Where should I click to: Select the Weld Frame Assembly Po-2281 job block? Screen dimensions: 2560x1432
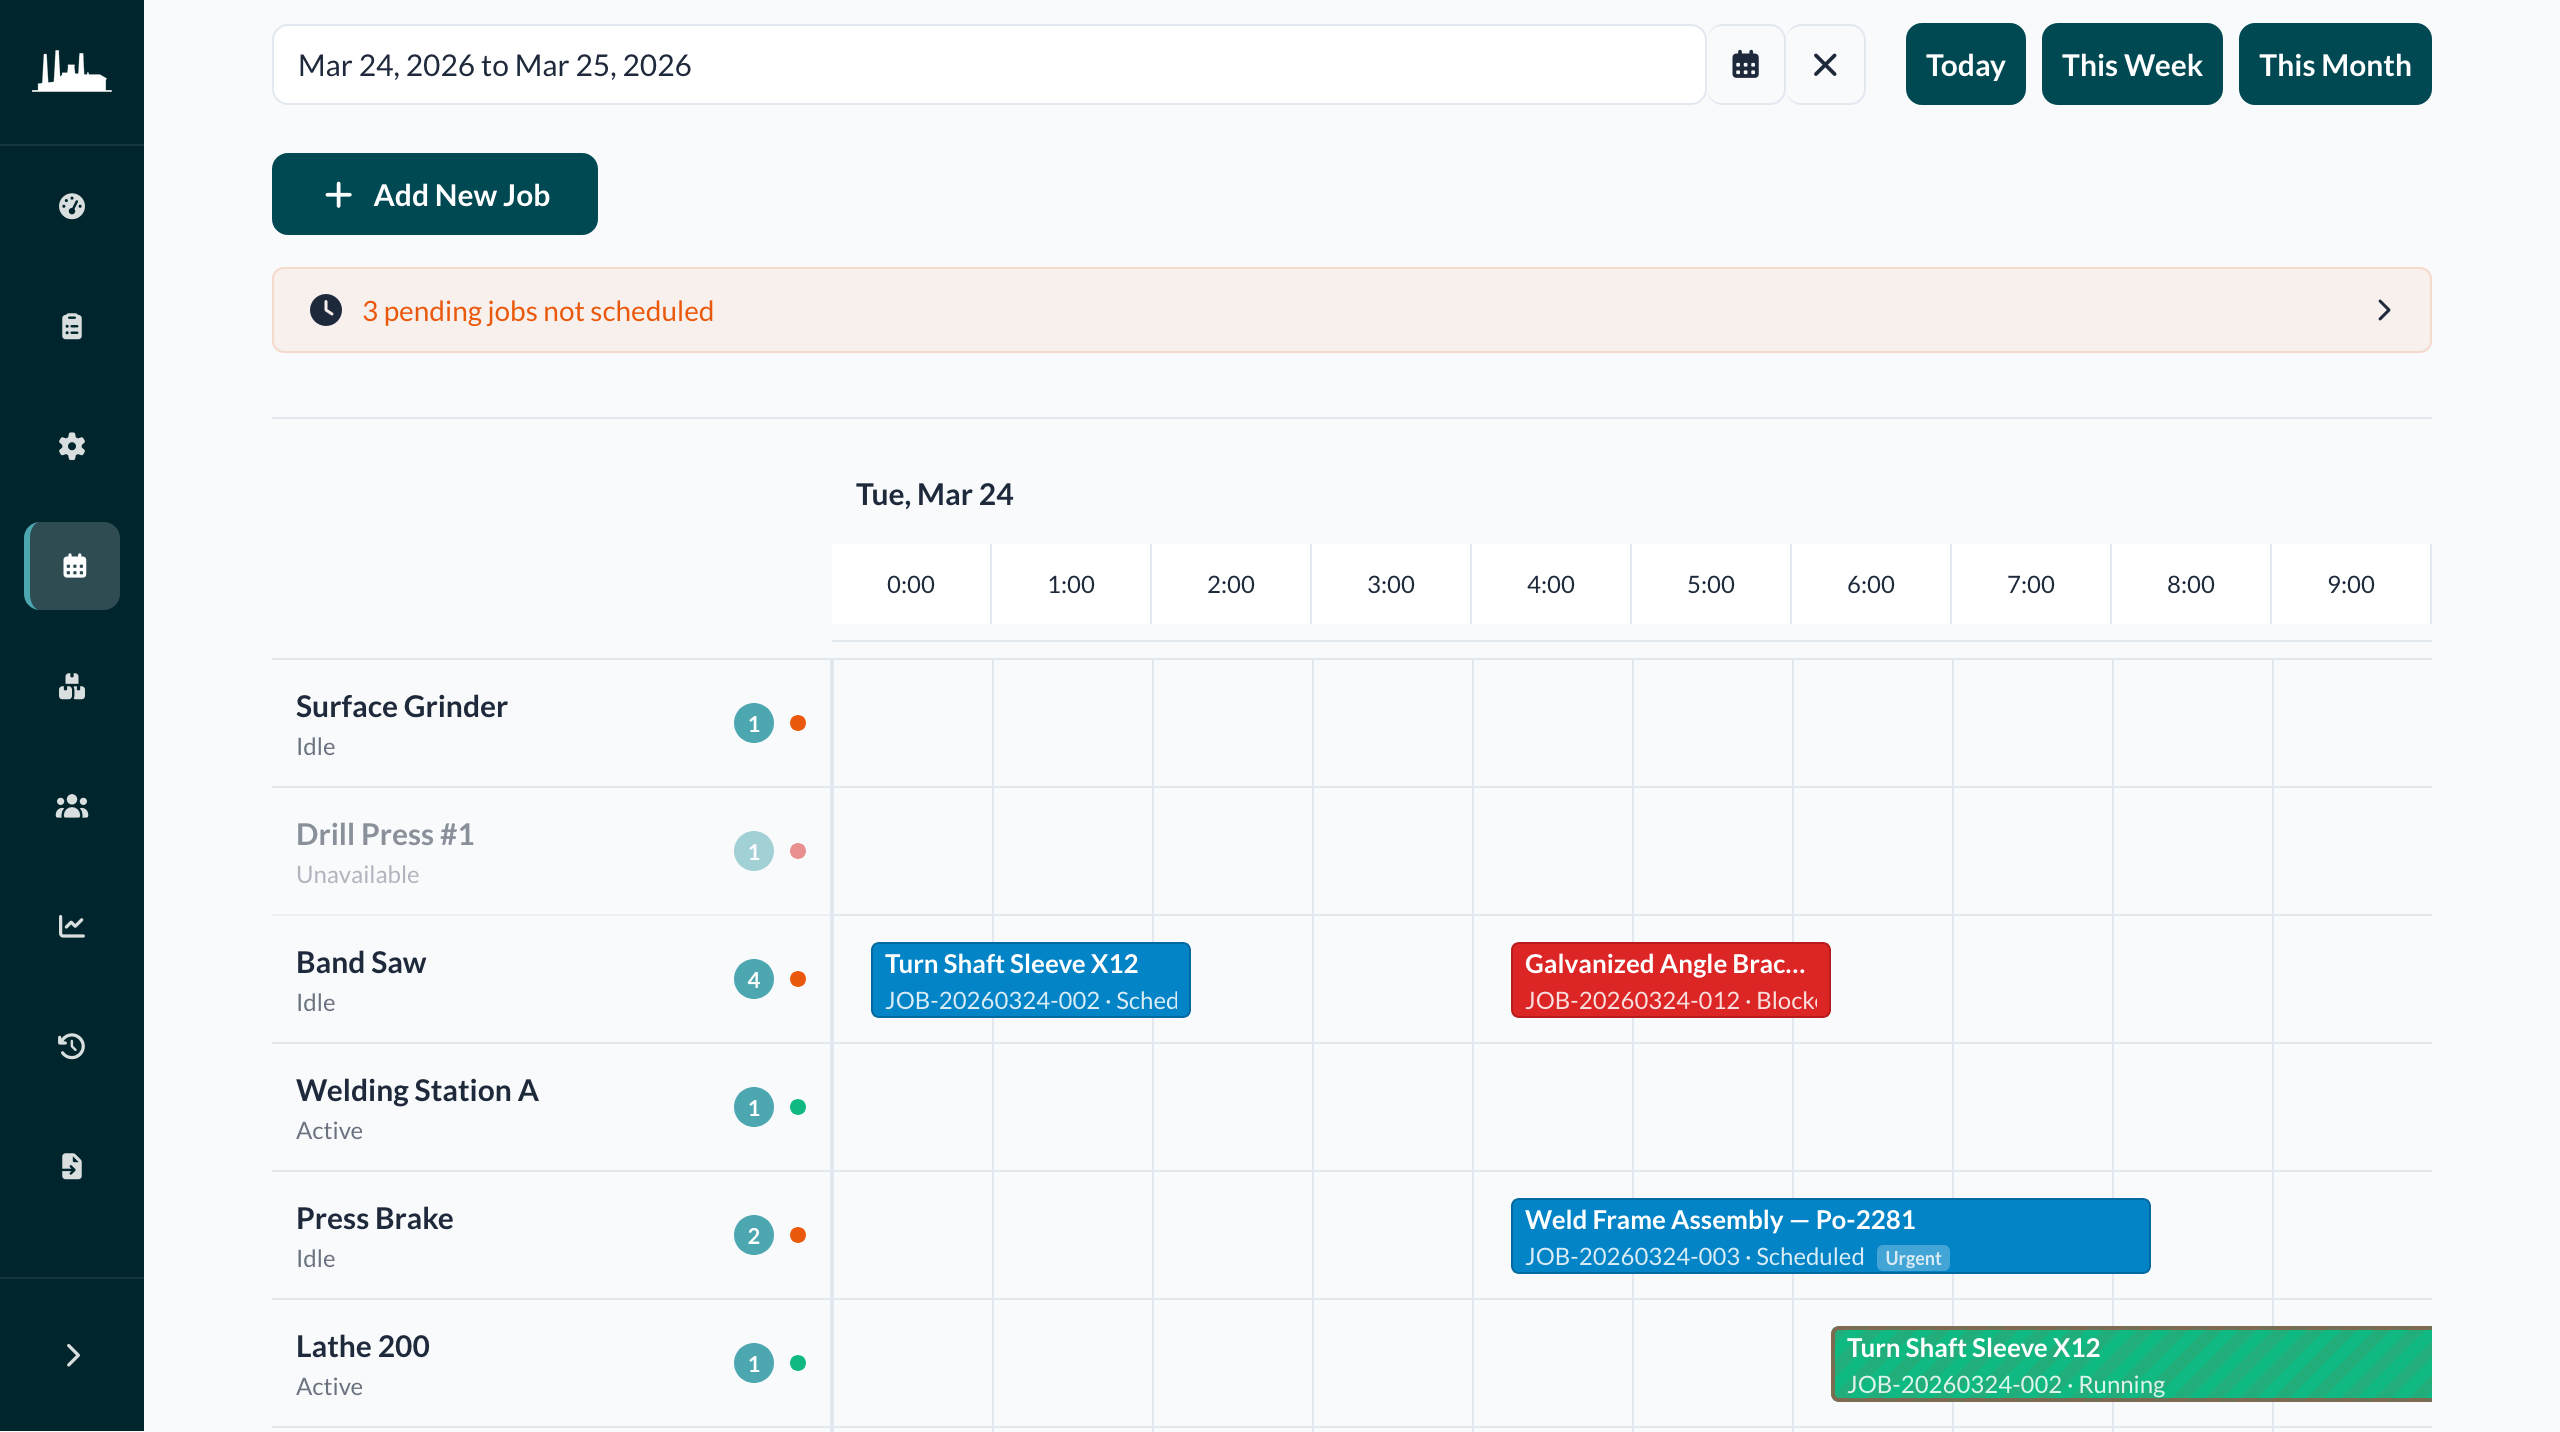pyautogui.click(x=1830, y=1236)
